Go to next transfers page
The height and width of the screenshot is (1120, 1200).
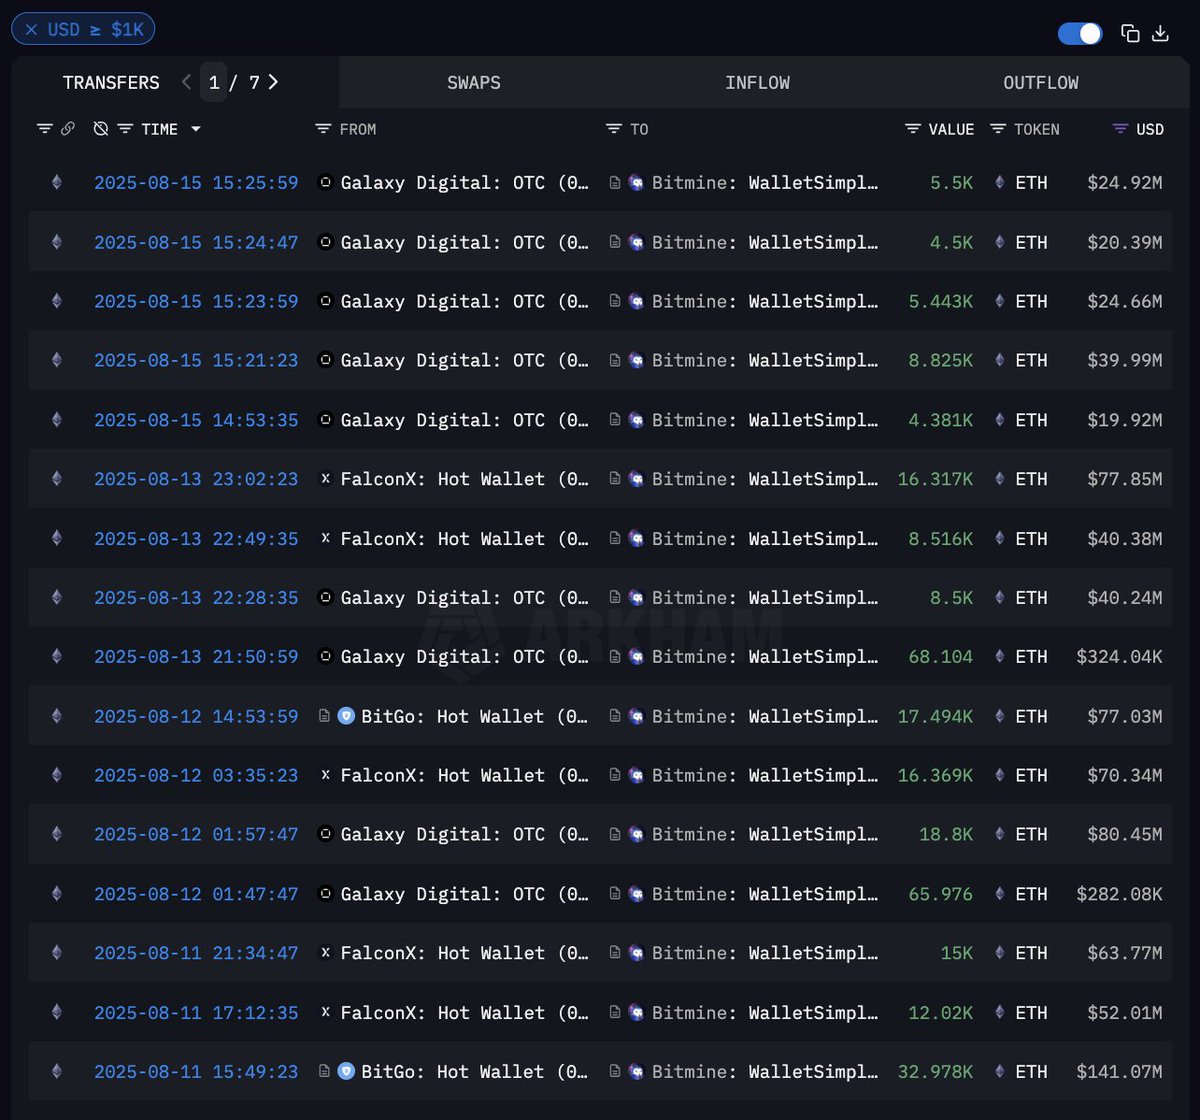(x=273, y=82)
